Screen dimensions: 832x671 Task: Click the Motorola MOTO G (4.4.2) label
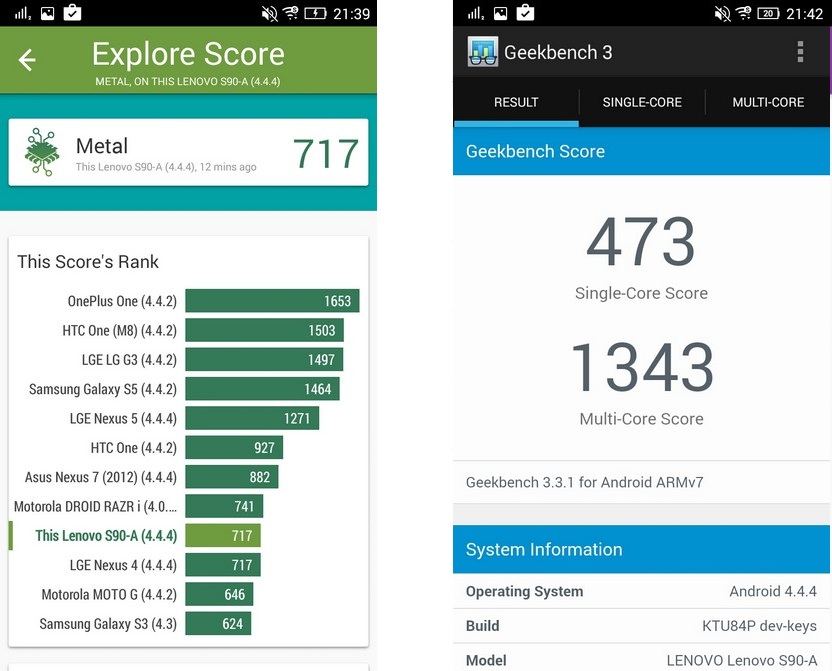click(x=109, y=595)
